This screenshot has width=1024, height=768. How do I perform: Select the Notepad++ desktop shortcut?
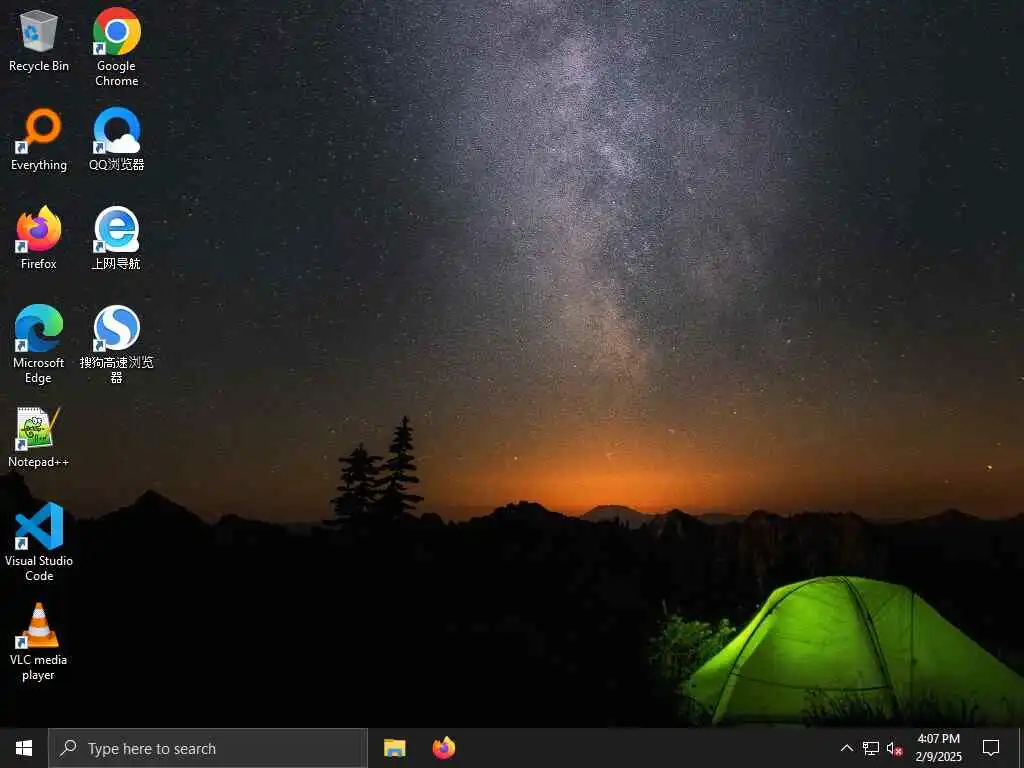39,437
